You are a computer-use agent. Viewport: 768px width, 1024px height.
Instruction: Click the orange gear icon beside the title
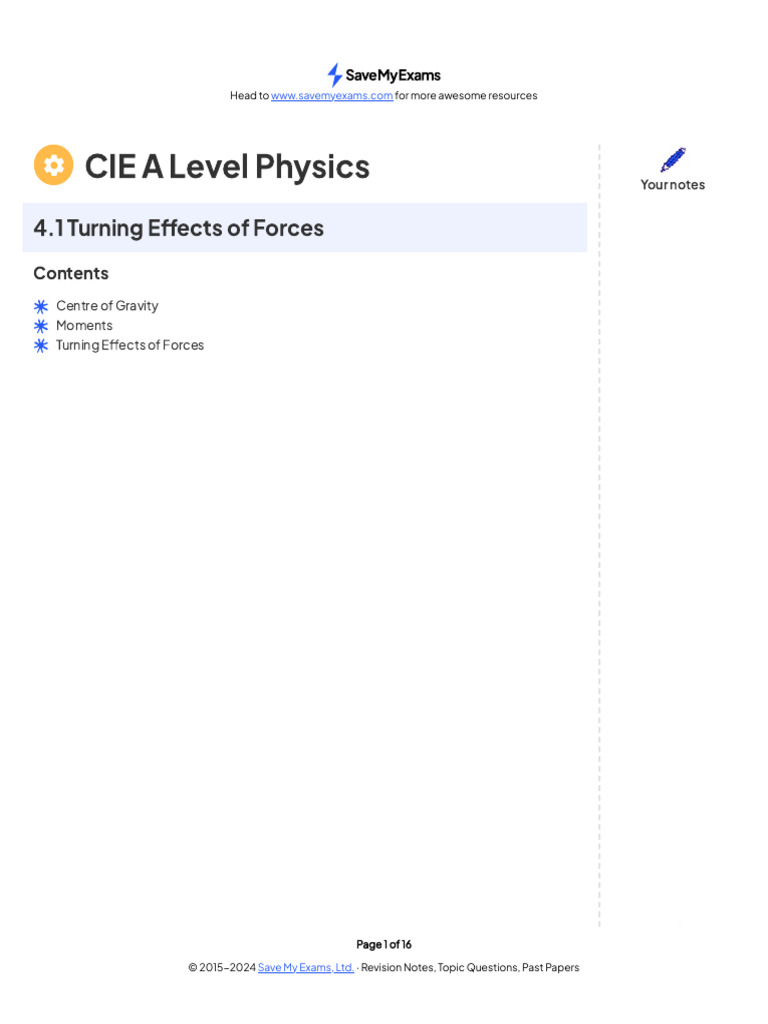(54, 165)
